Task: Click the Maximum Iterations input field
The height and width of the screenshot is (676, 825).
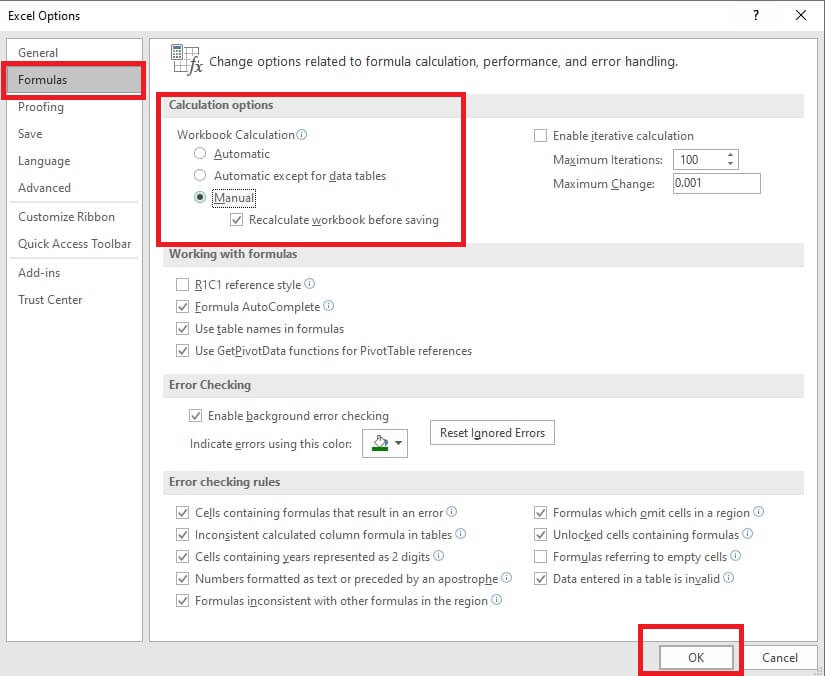Action: point(699,159)
